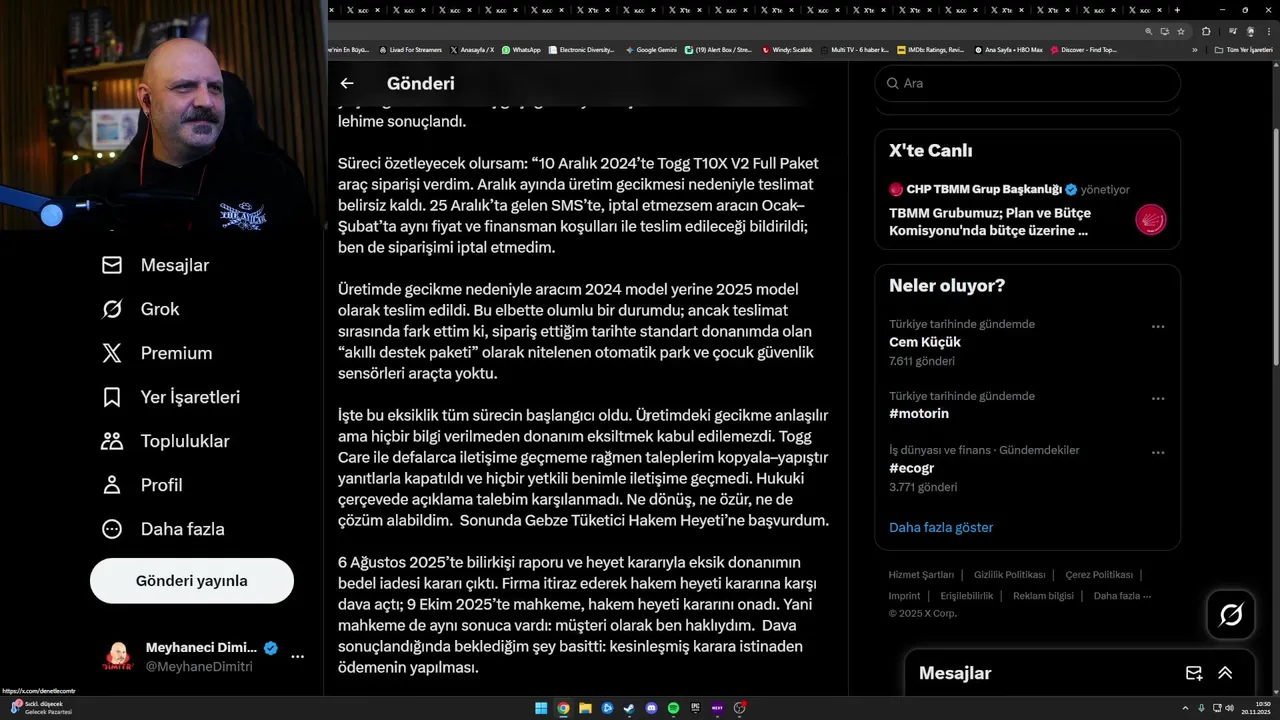Open Livad For Streamers bookmark
Image resolution: width=1280 pixels, height=720 pixels.
pyautogui.click(x=409, y=49)
